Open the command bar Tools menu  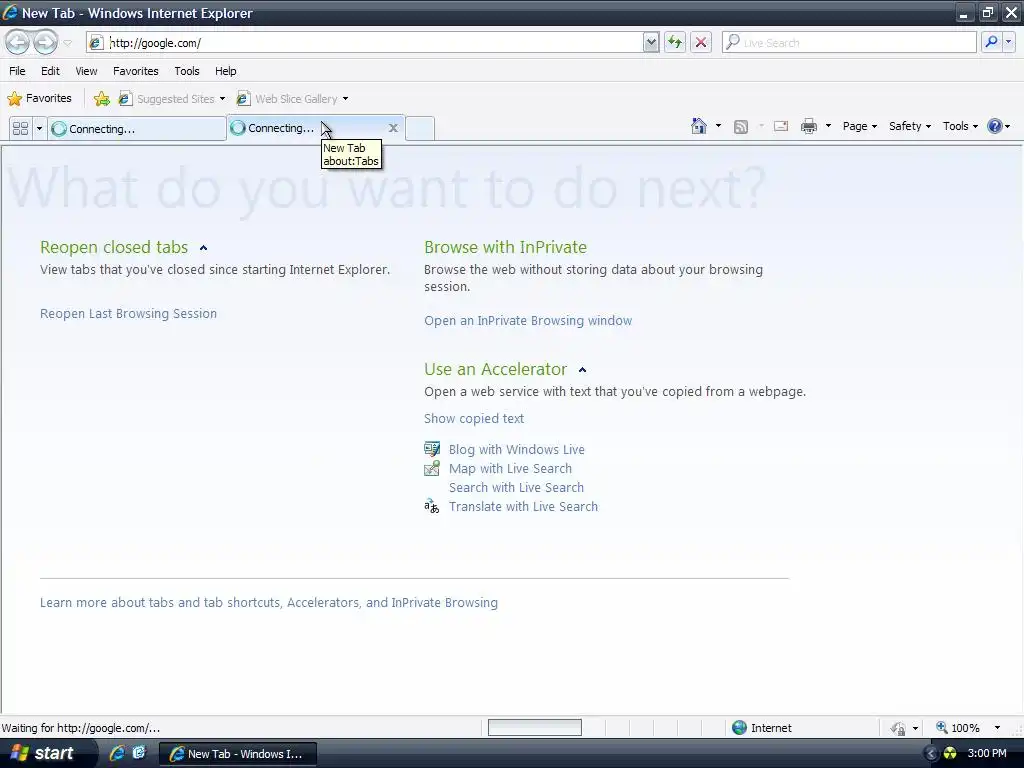960,126
